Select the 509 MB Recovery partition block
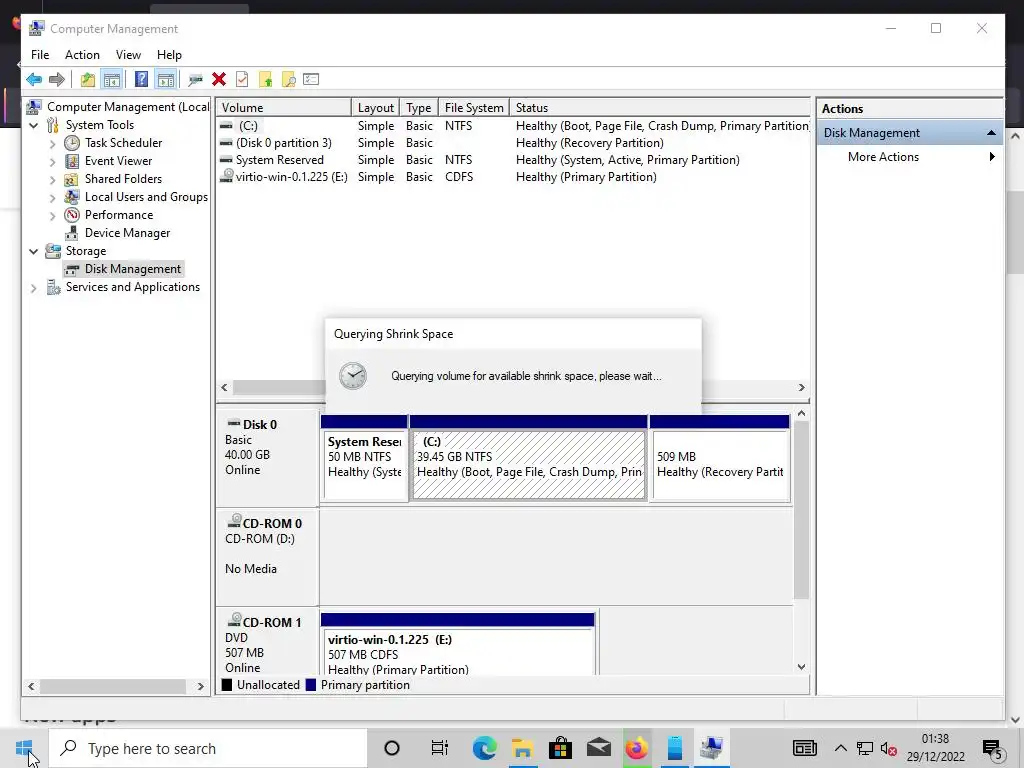This screenshot has width=1024, height=768. (x=720, y=458)
